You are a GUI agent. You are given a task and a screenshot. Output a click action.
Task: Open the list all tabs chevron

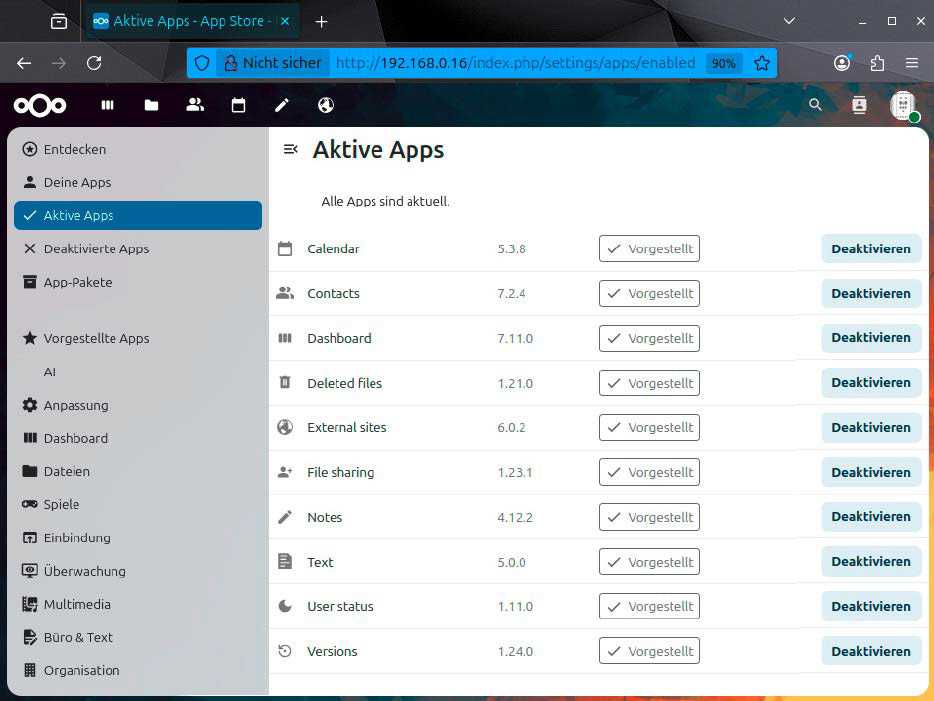point(789,21)
